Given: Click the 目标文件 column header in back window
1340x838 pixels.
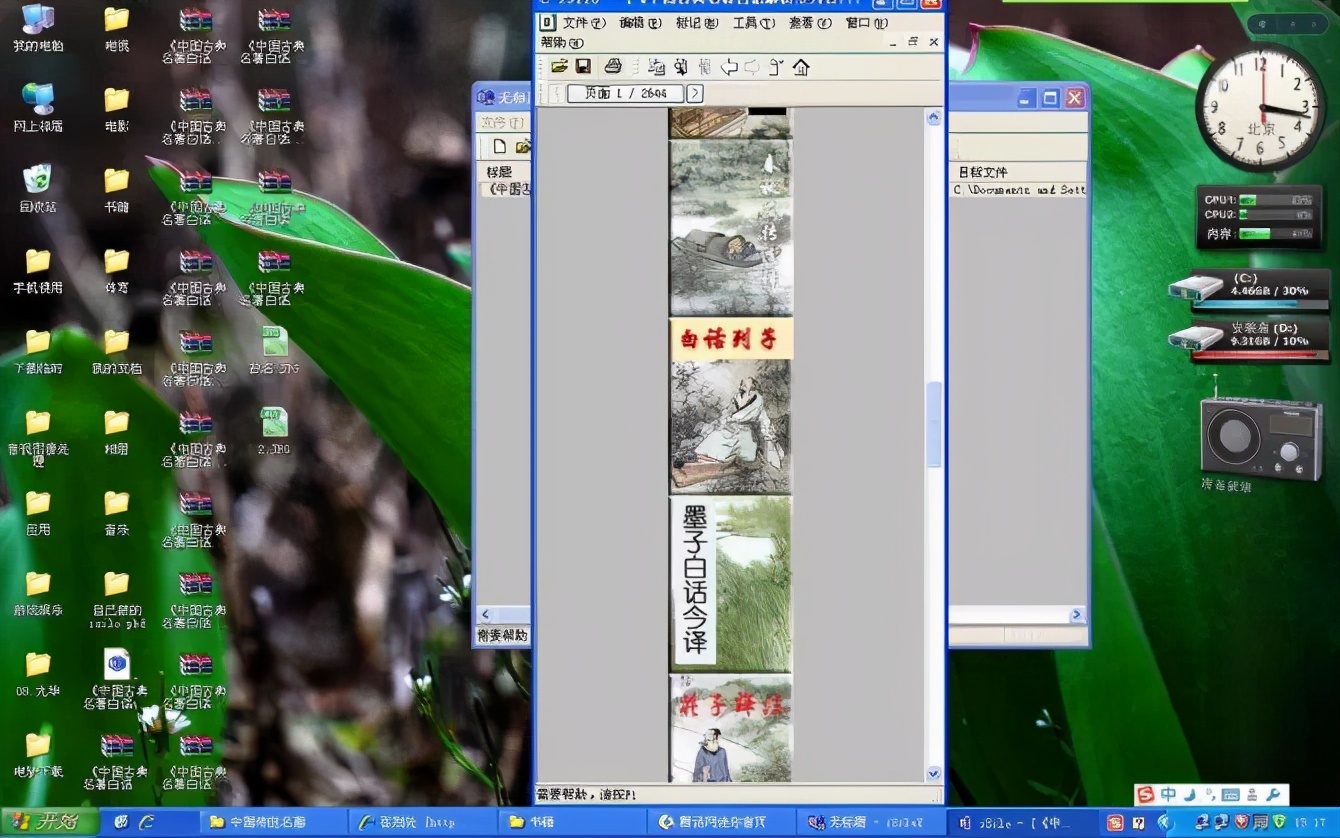Looking at the screenshot, I should pos(1018,172).
